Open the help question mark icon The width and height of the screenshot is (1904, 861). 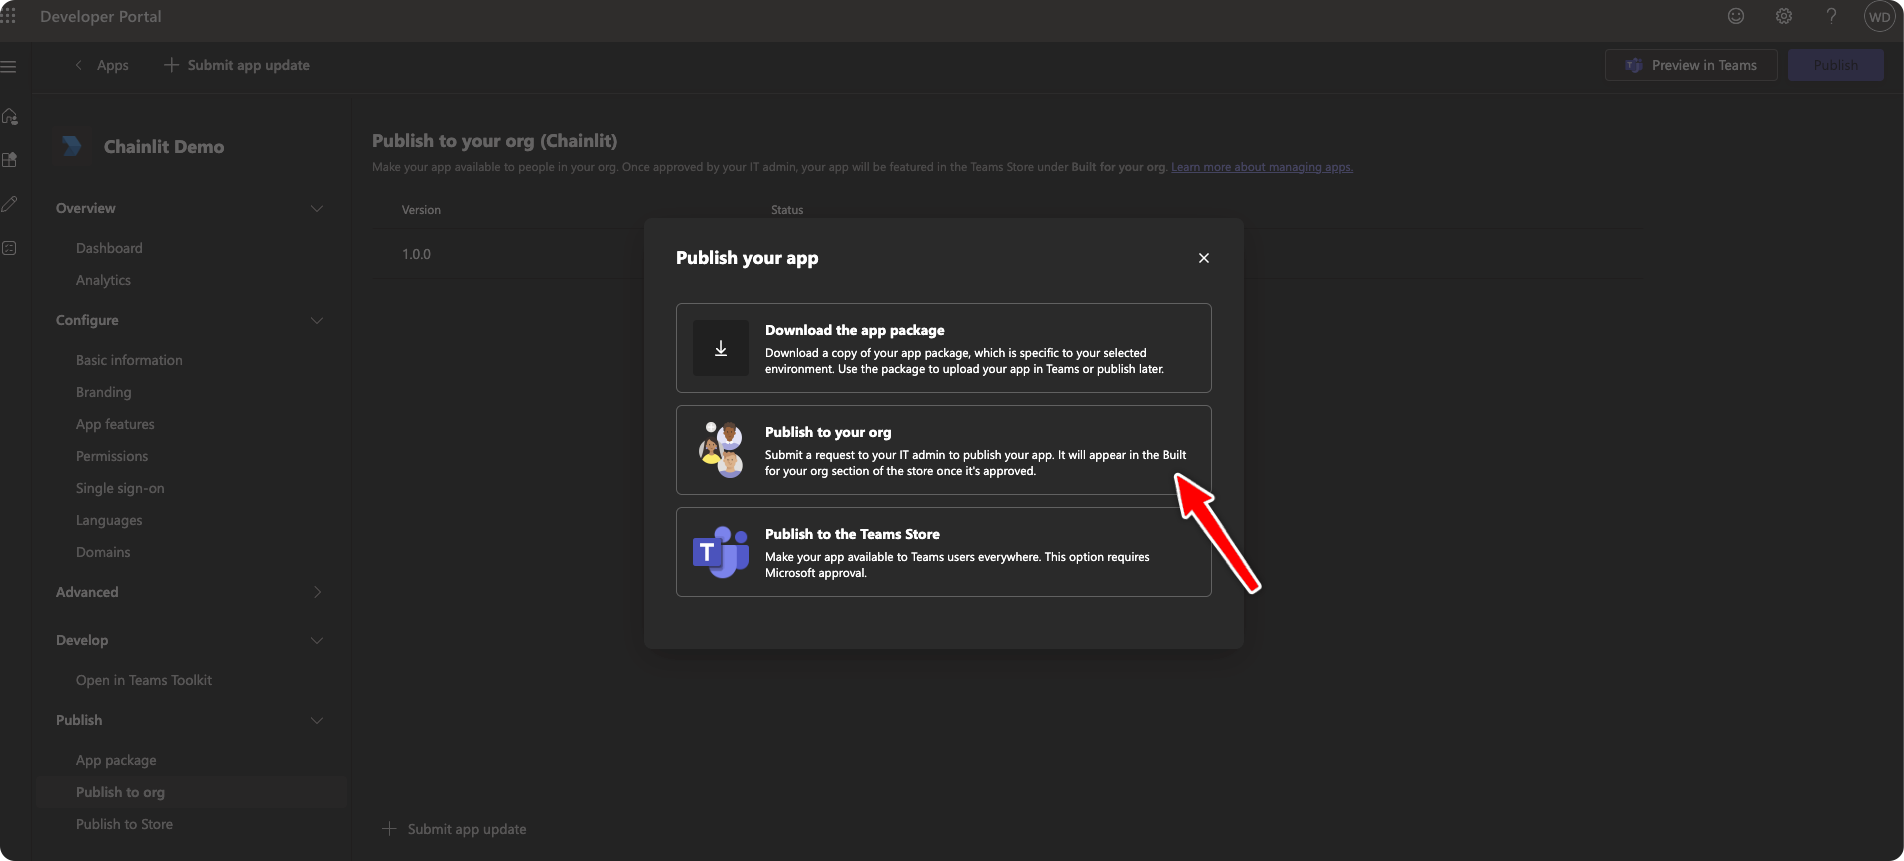point(1831,16)
